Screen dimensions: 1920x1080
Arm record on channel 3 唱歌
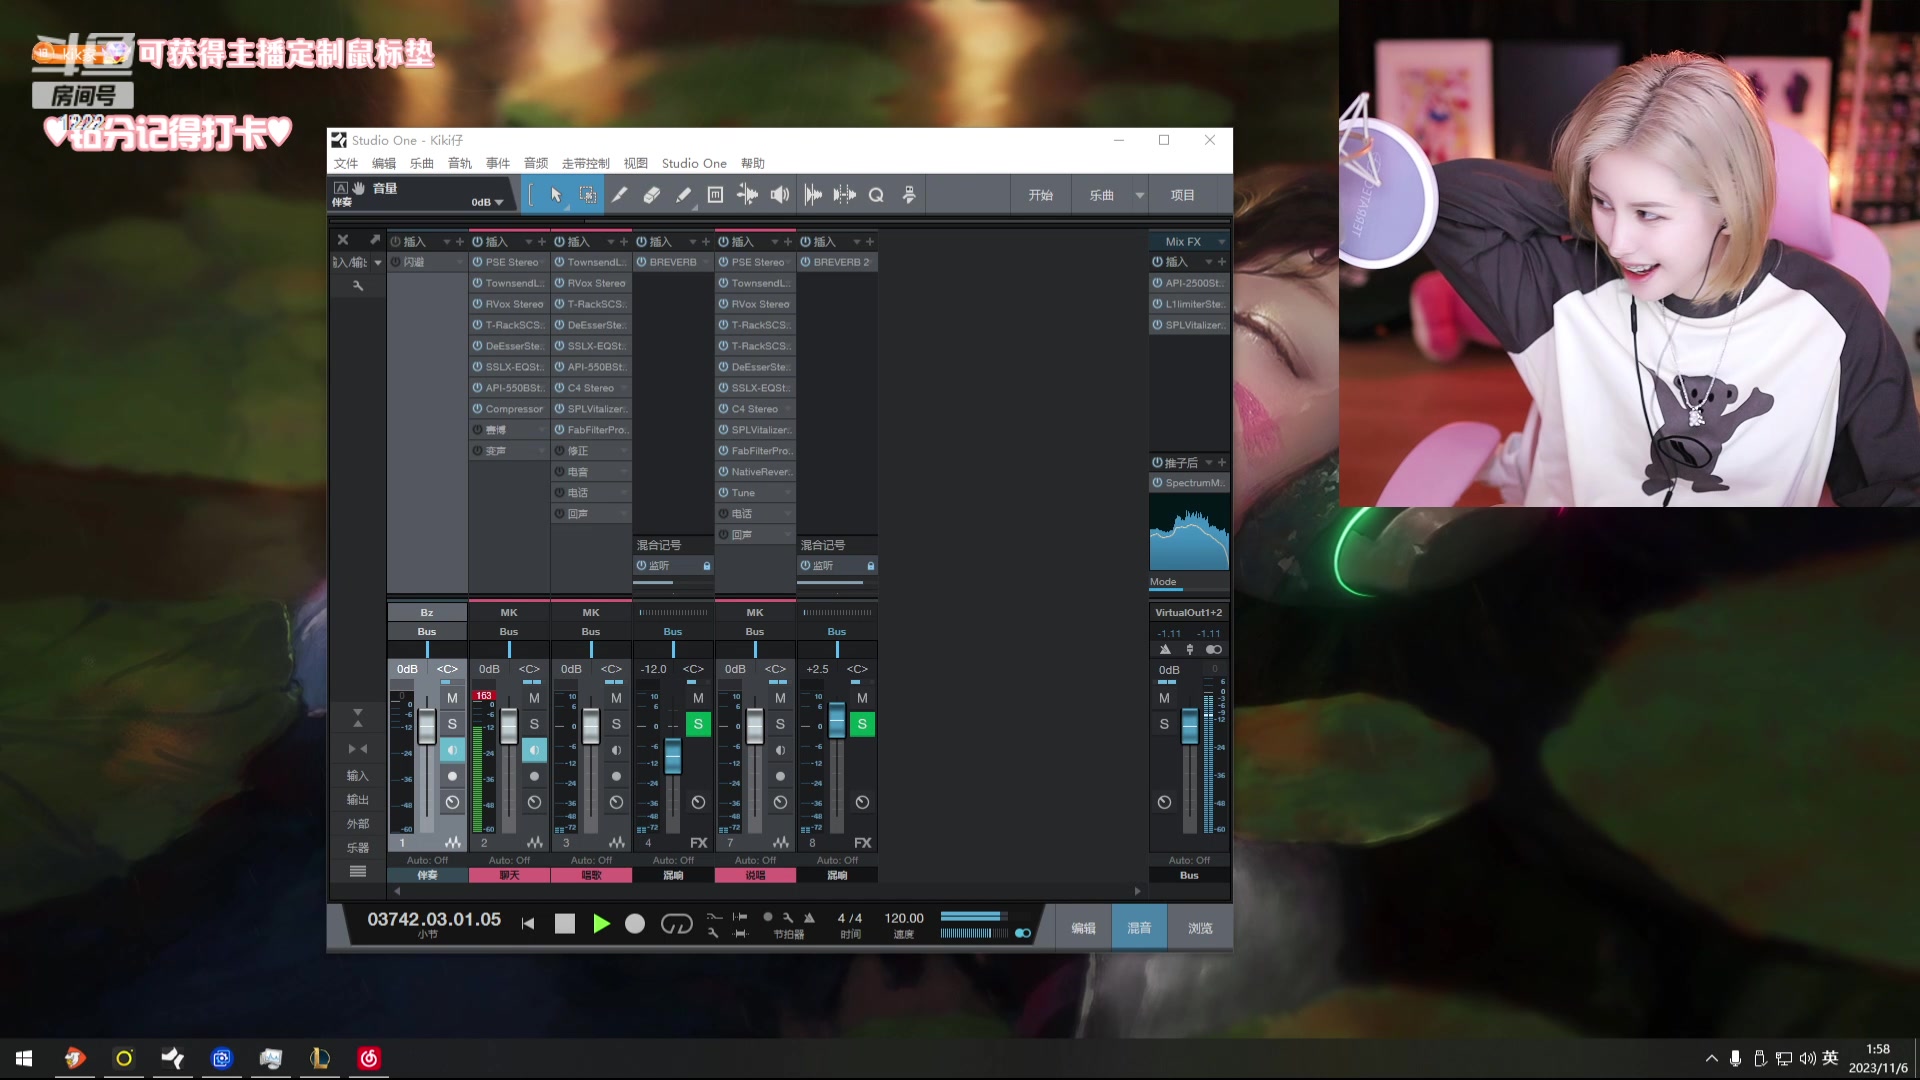(616, 776)
